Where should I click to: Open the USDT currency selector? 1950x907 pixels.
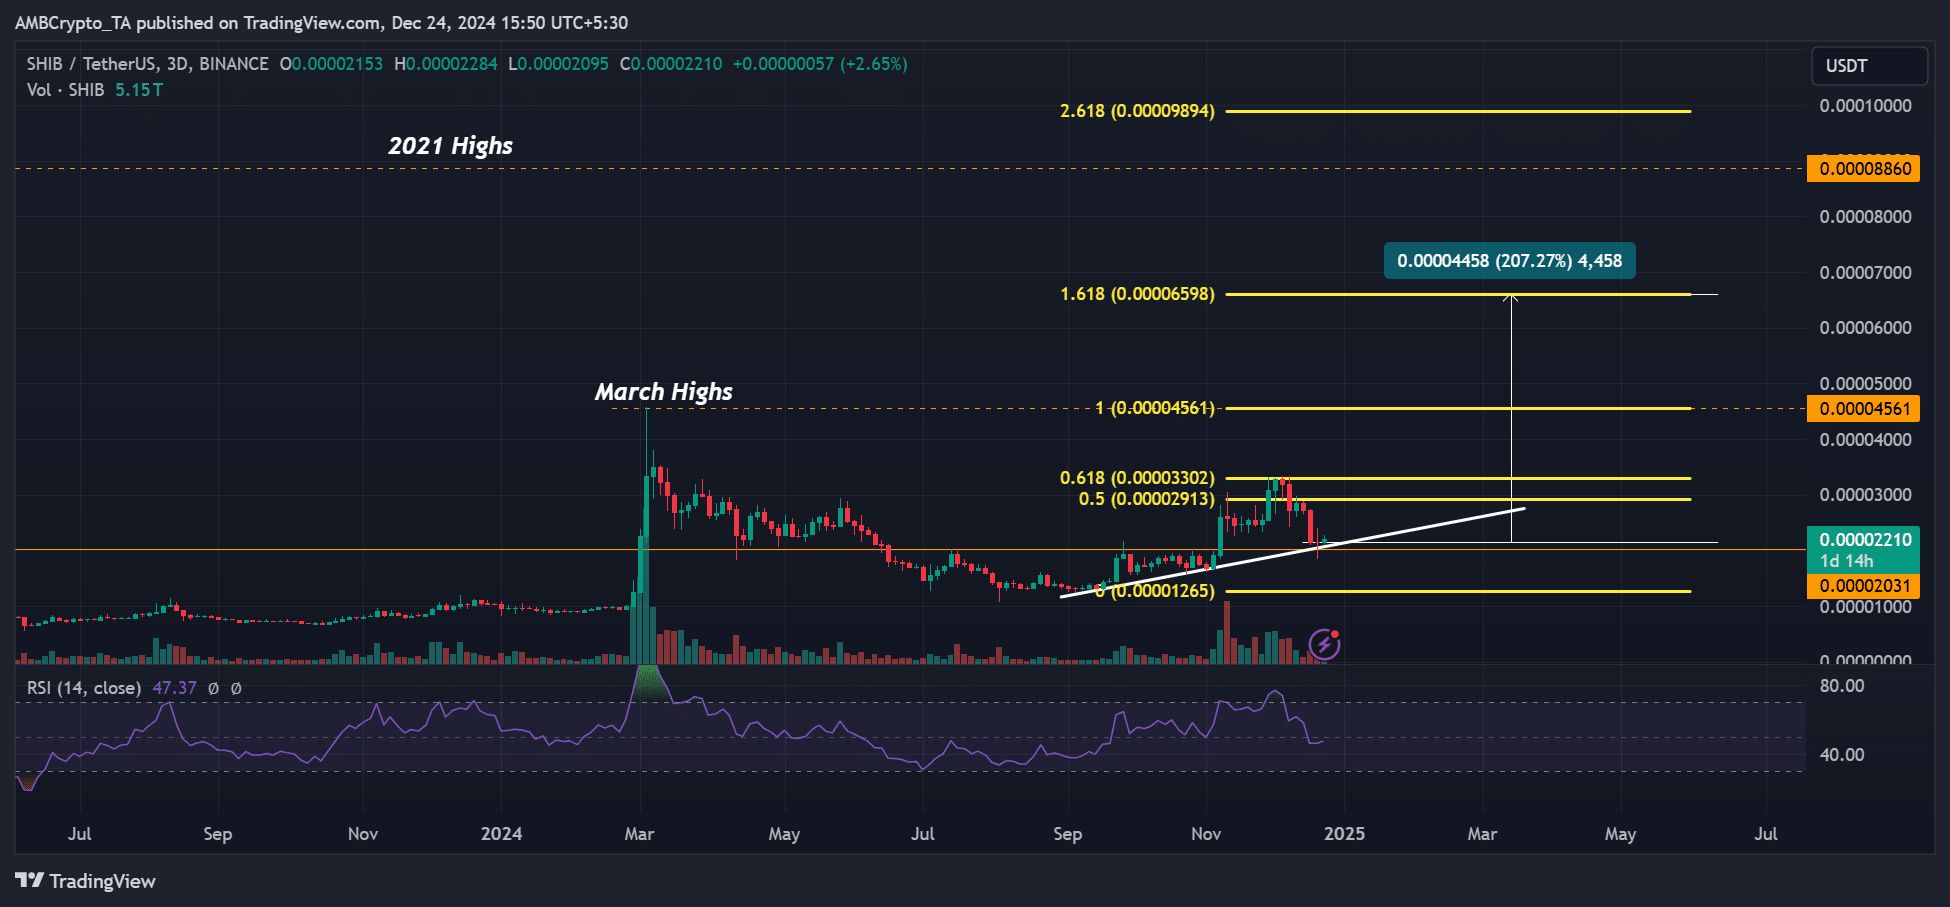pyautogui.click(x=1868, y=66)
